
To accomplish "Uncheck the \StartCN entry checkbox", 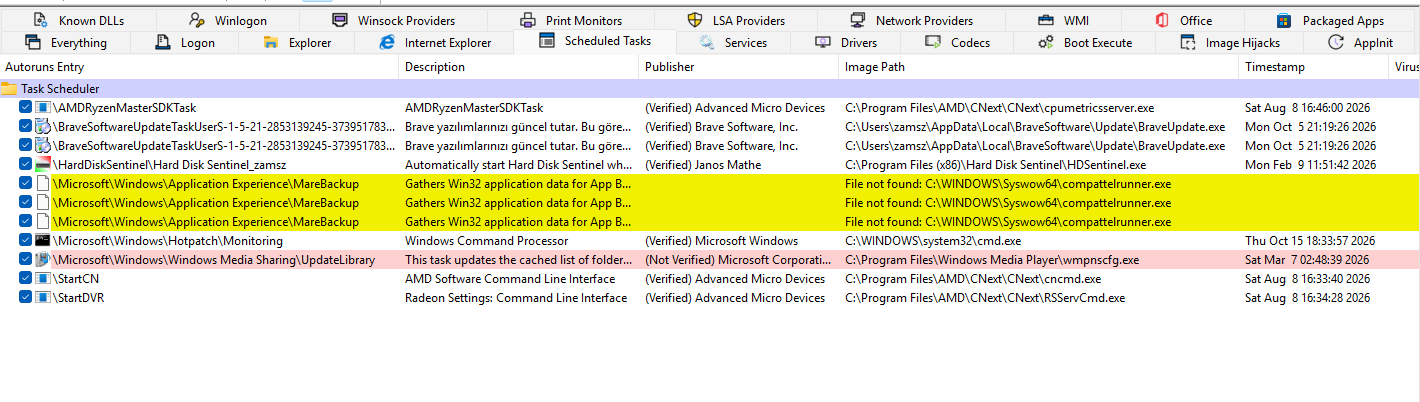I will [x=25, y=279].
